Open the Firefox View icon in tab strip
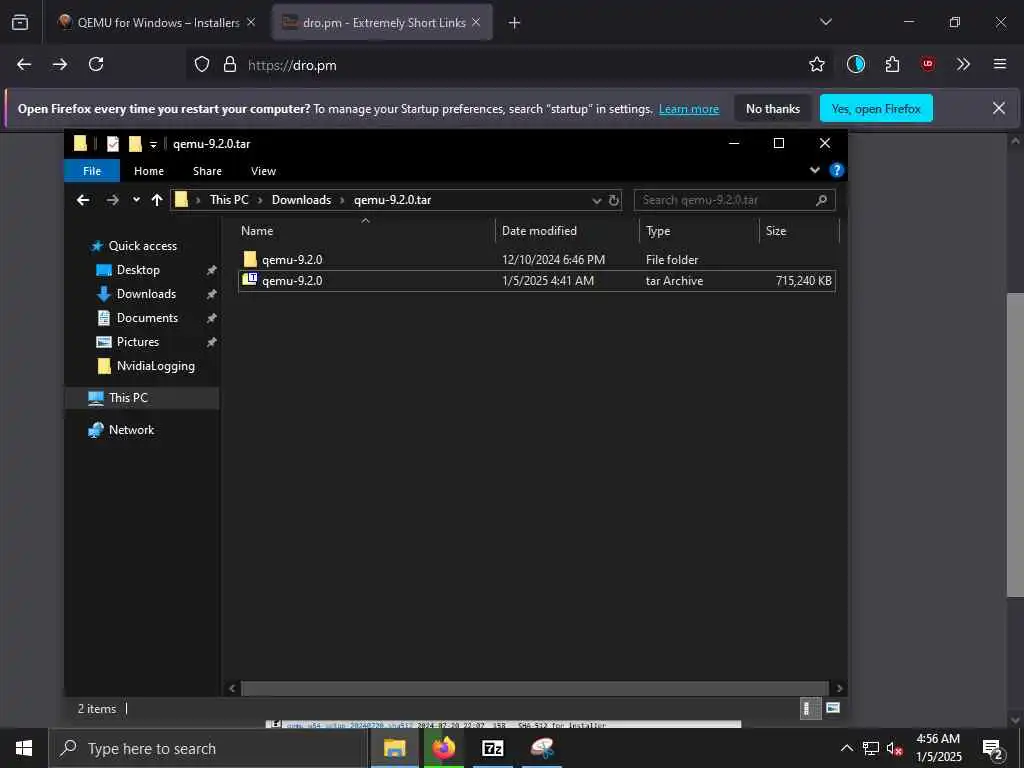The height and width of the screenshot is (768, 1024). point(20,22)
